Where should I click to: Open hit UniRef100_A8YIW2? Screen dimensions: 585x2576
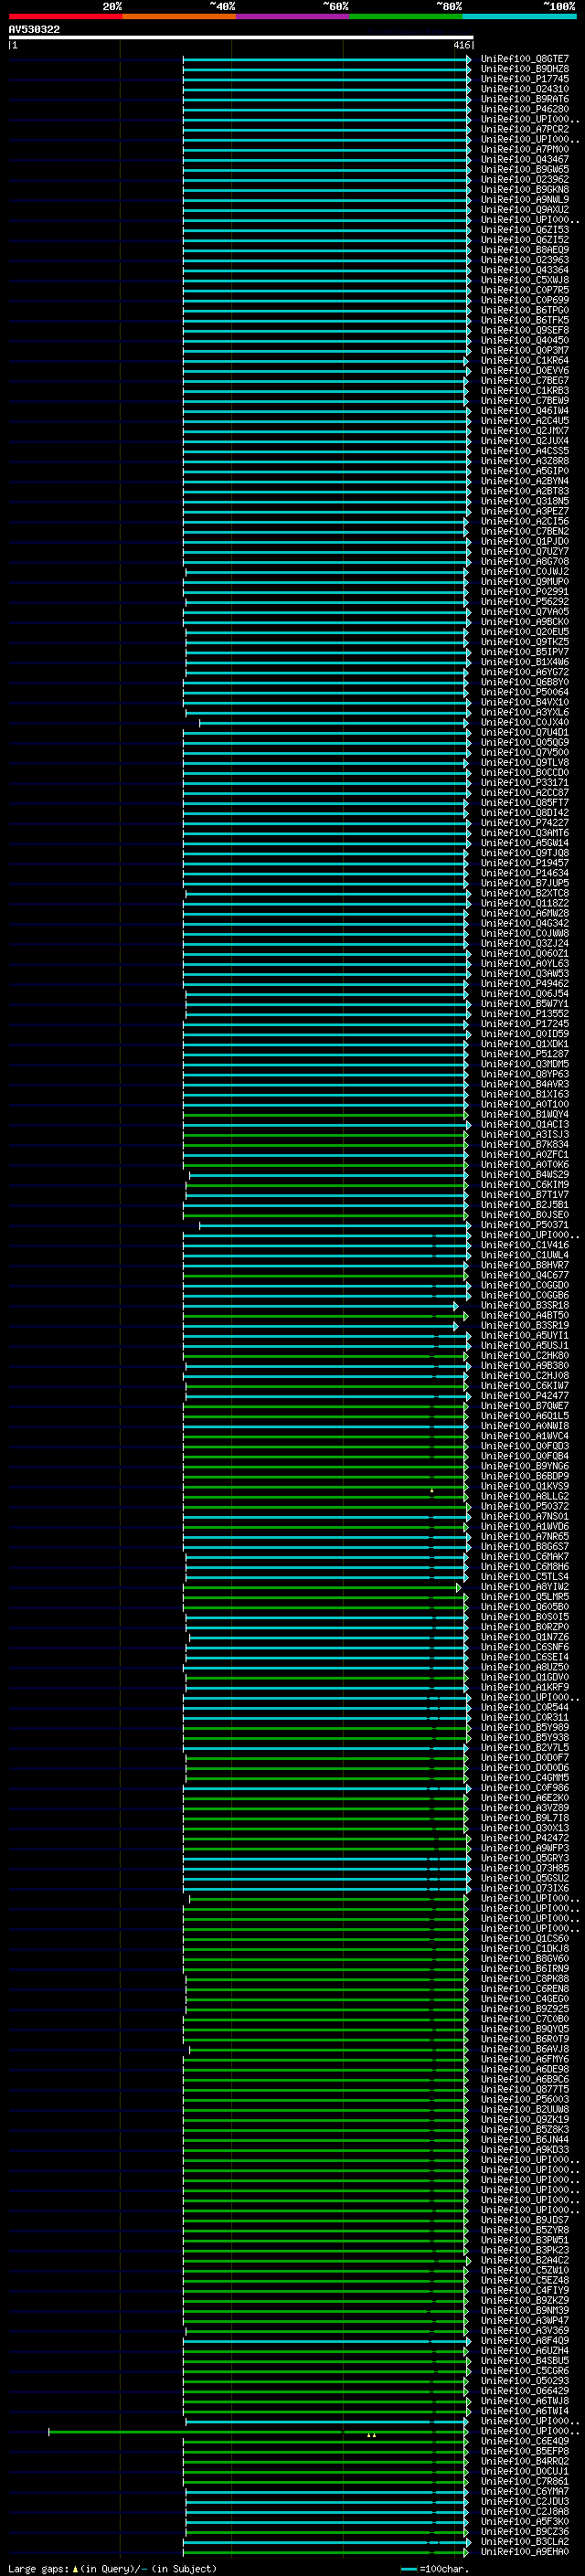coord(524,1586)
